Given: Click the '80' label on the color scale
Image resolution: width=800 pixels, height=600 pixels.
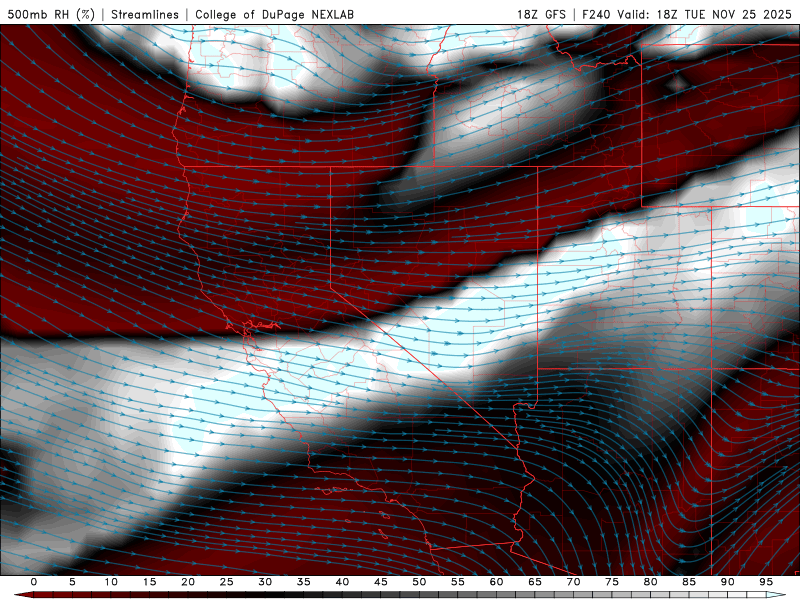Looking at the screenshot, I should [650, 582].
